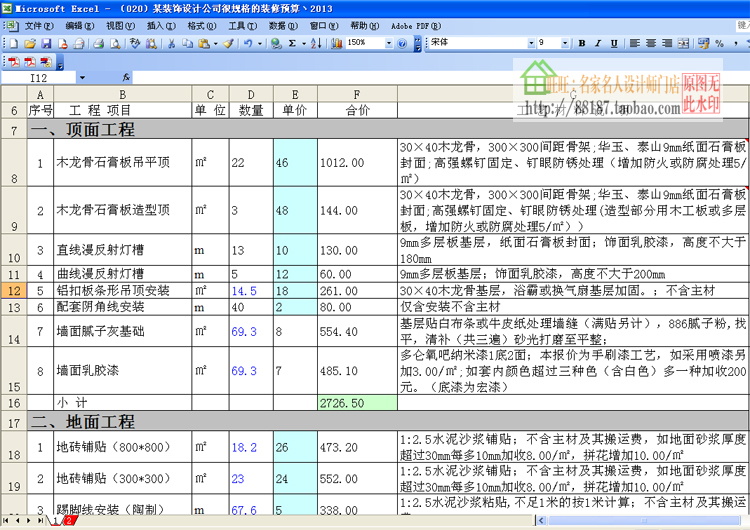The height and width of the screenshot is (530, 750).
Task: Click the second Adobe PDF e-mail icon
Action: coord(30,62)
